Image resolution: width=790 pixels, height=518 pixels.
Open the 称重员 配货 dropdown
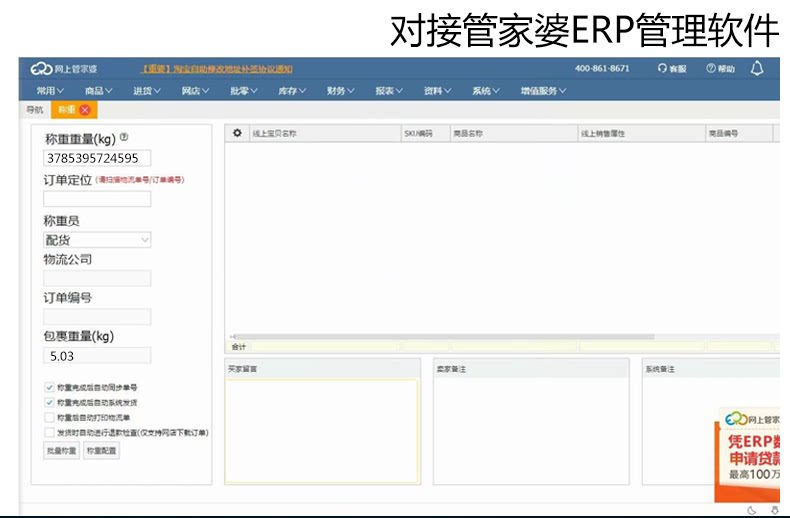(97, 240)
